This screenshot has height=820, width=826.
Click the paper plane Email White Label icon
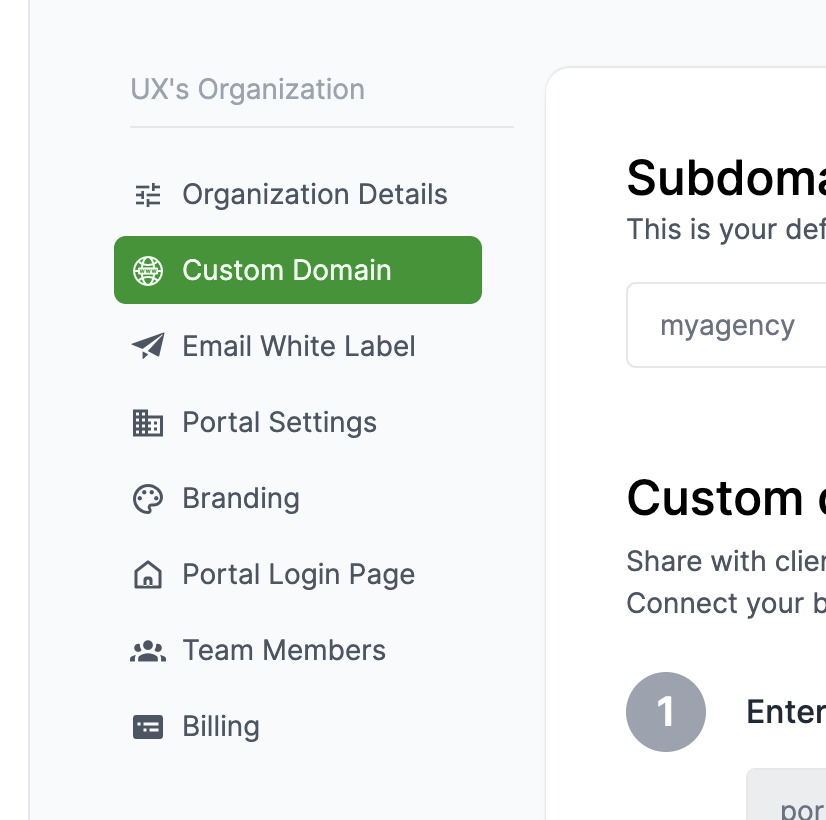pos(148,346)
